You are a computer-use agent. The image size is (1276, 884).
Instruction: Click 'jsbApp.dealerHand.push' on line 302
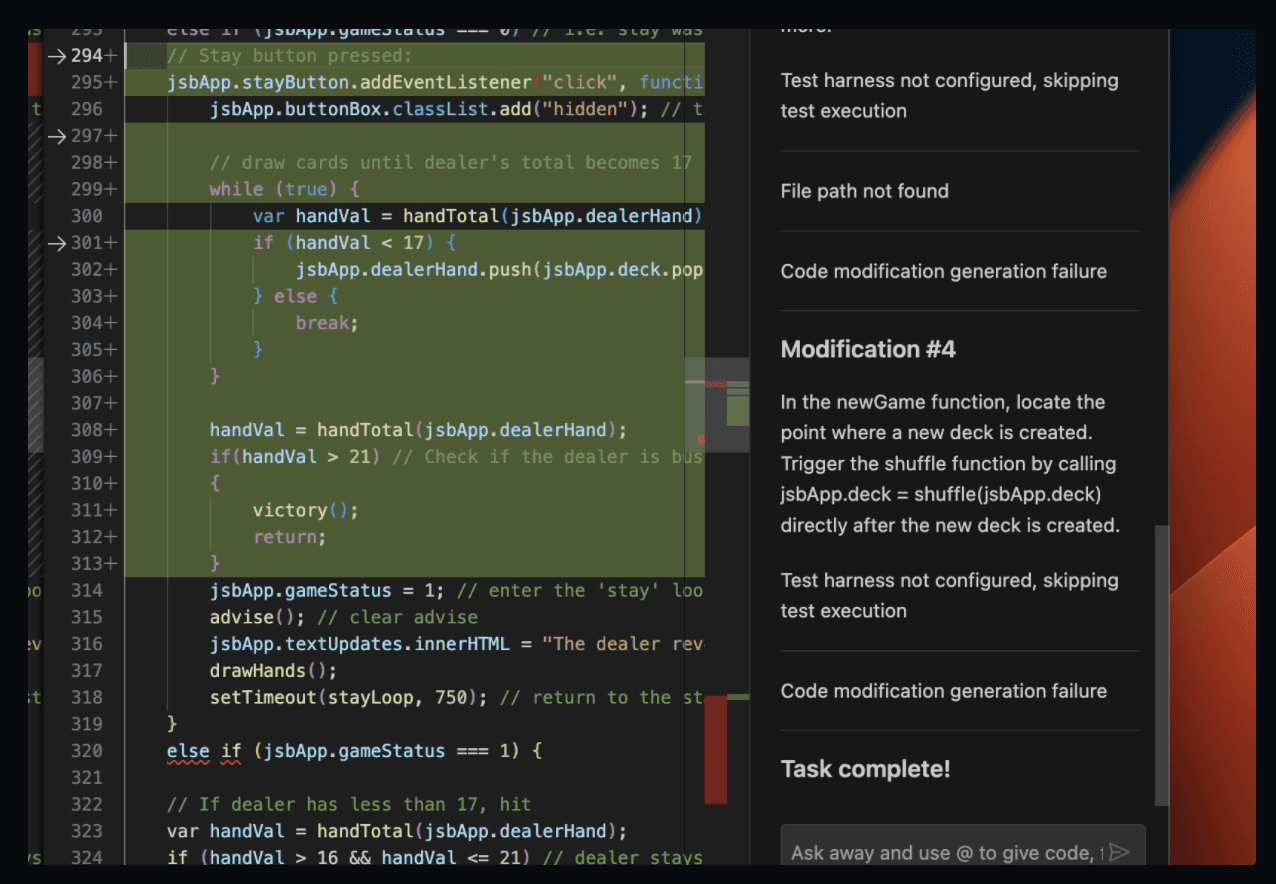[x=415, y=270]
